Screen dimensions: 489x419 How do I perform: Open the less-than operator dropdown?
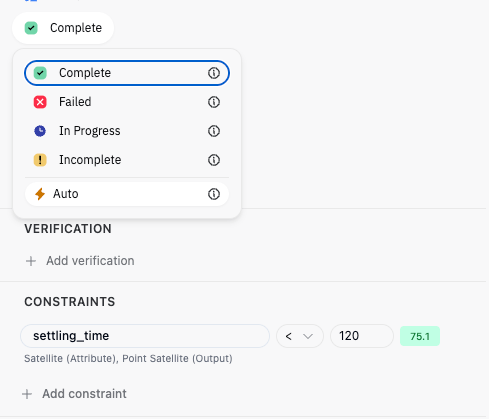point(300,336)
